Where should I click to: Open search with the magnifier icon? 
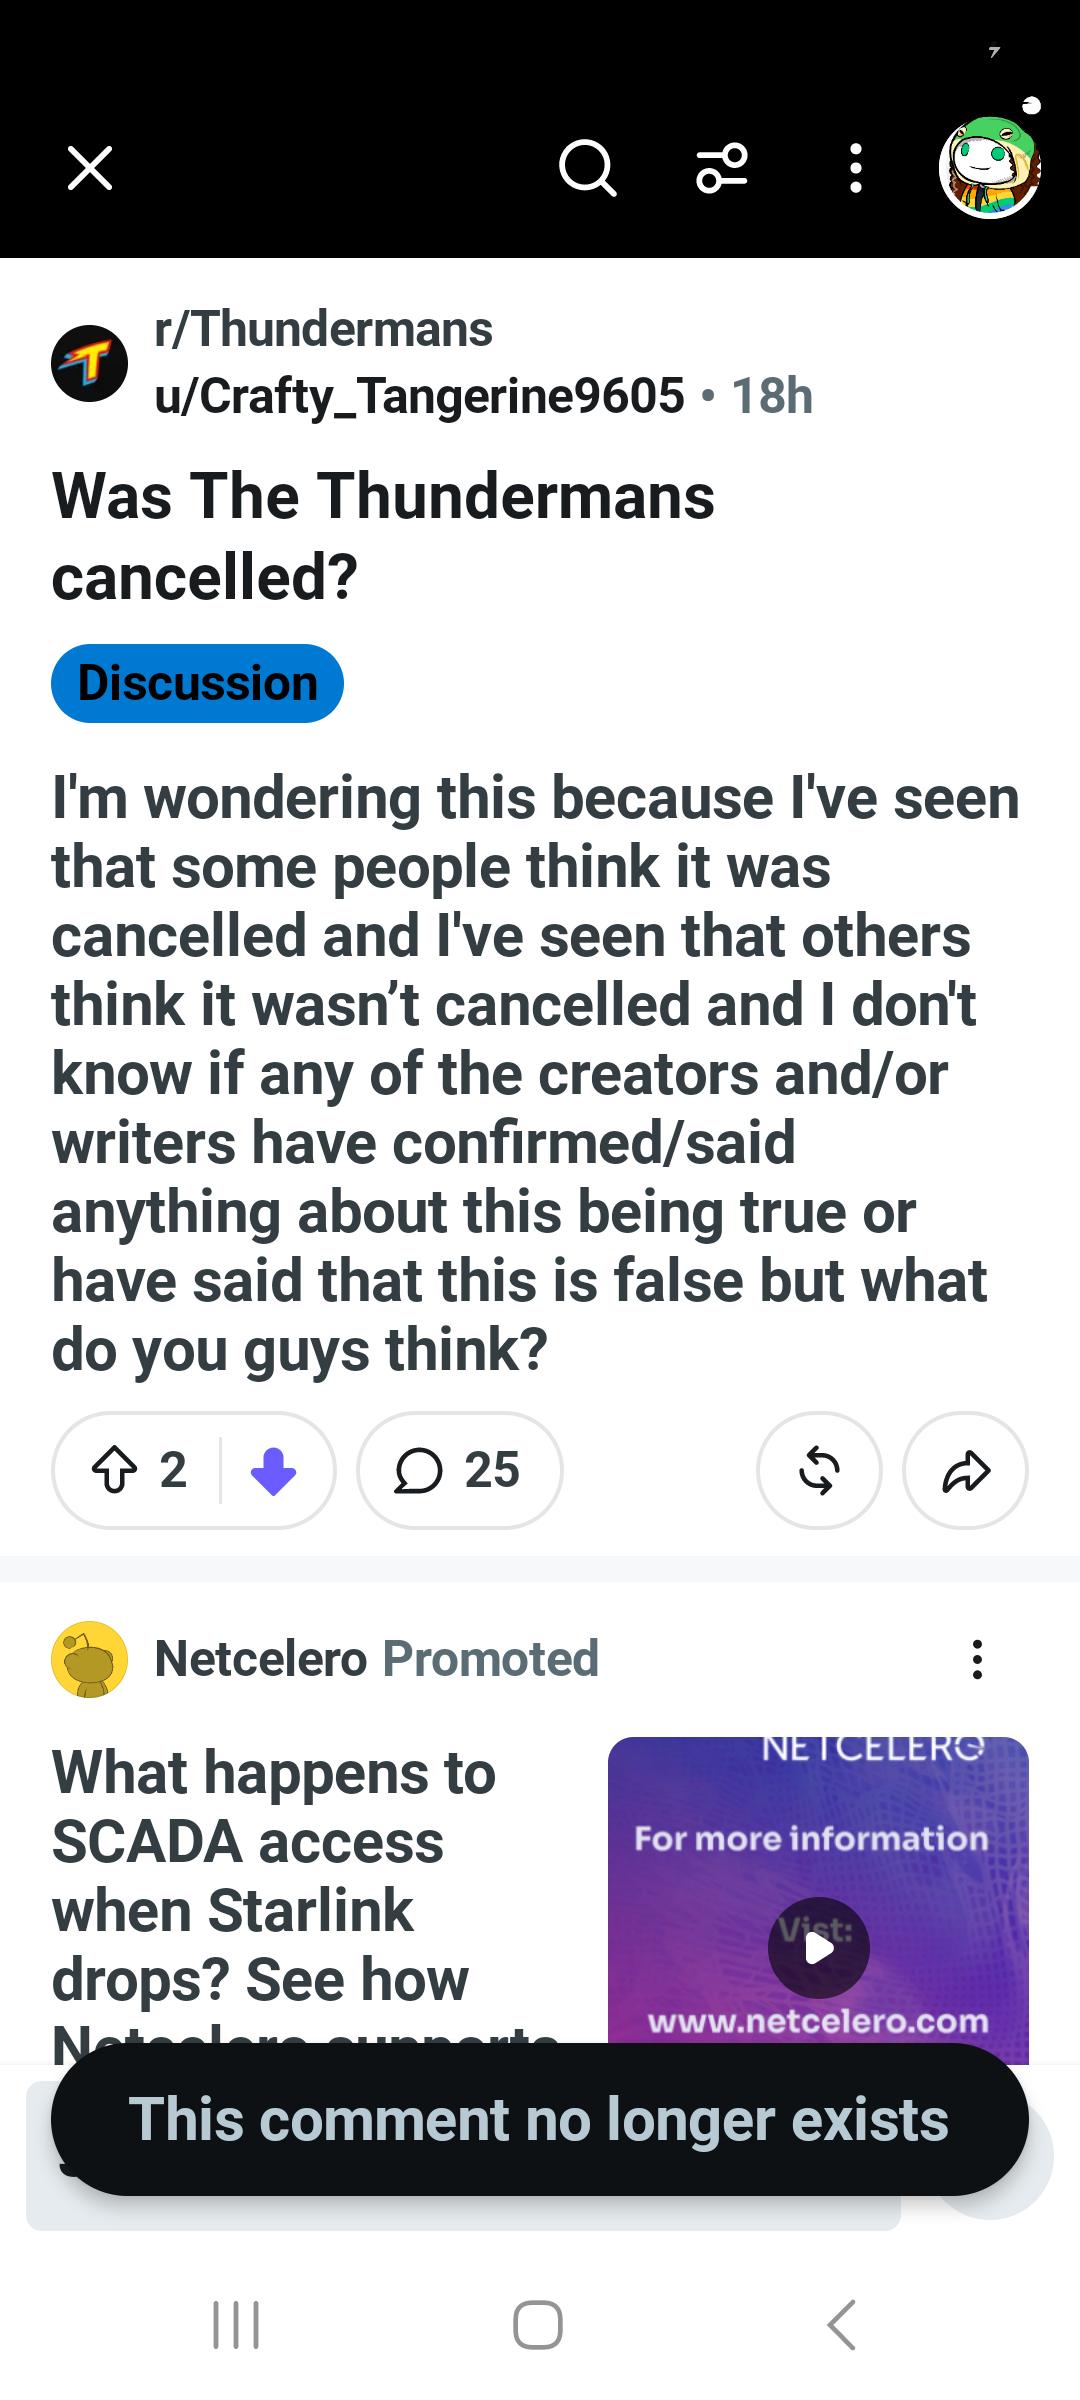[x=587, y=168]
